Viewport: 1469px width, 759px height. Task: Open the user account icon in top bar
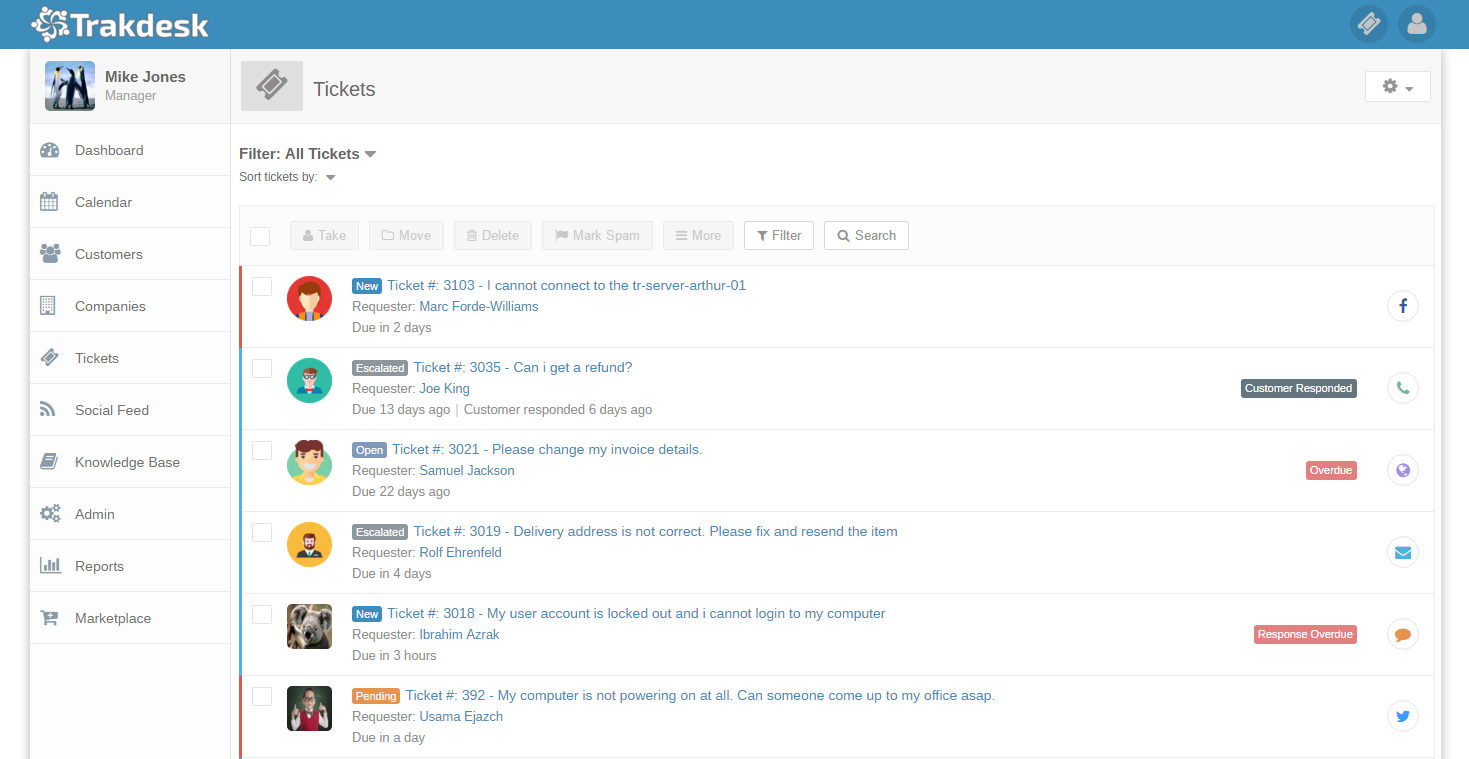pos(1417,23)
